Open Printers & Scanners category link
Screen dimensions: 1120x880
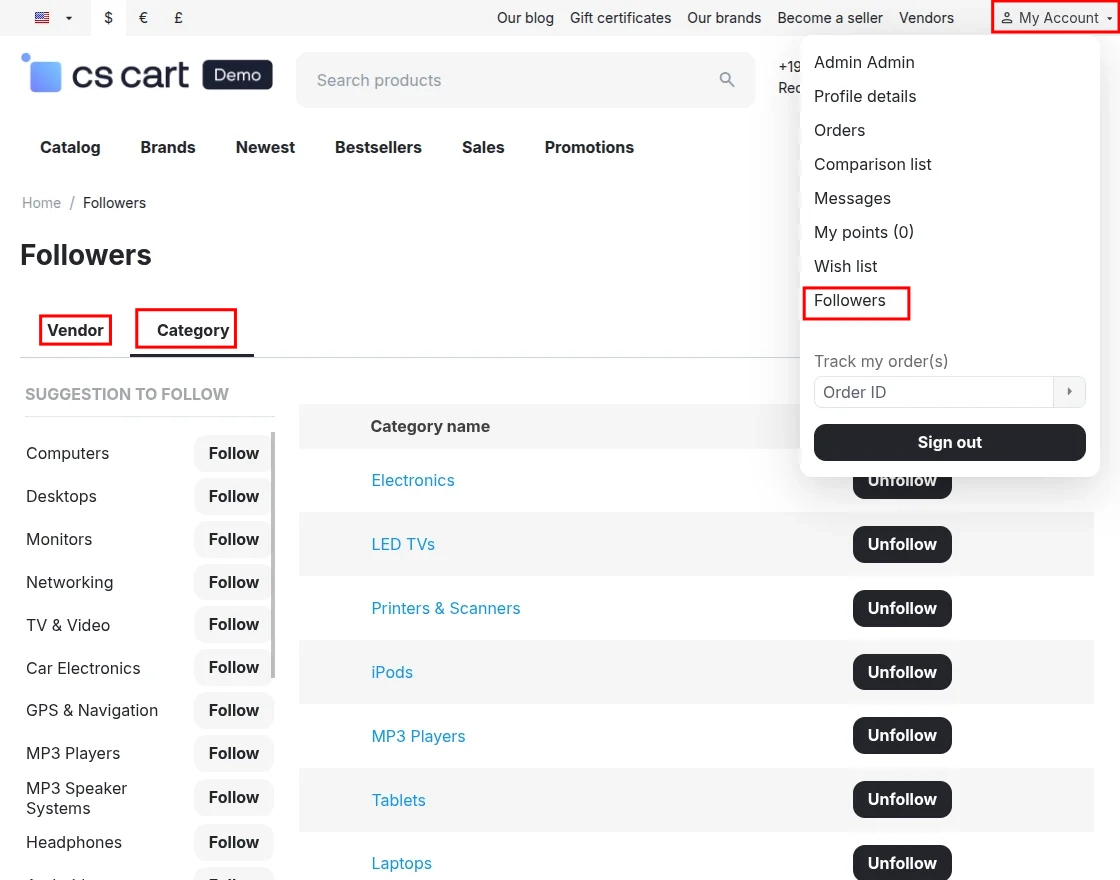pos(446,608)
